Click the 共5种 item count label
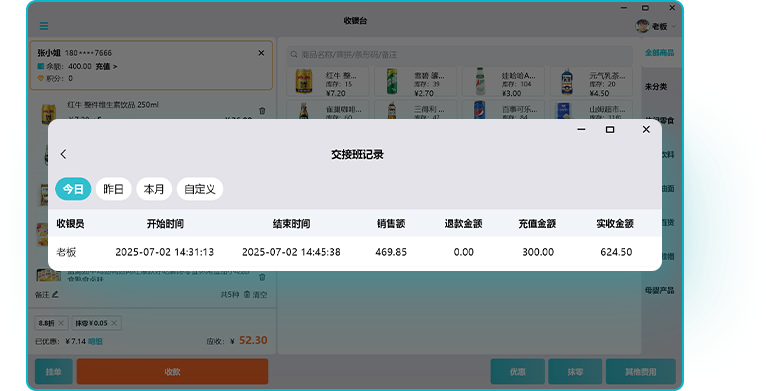This screenshot has height=391, width=766. click(230, 294)
